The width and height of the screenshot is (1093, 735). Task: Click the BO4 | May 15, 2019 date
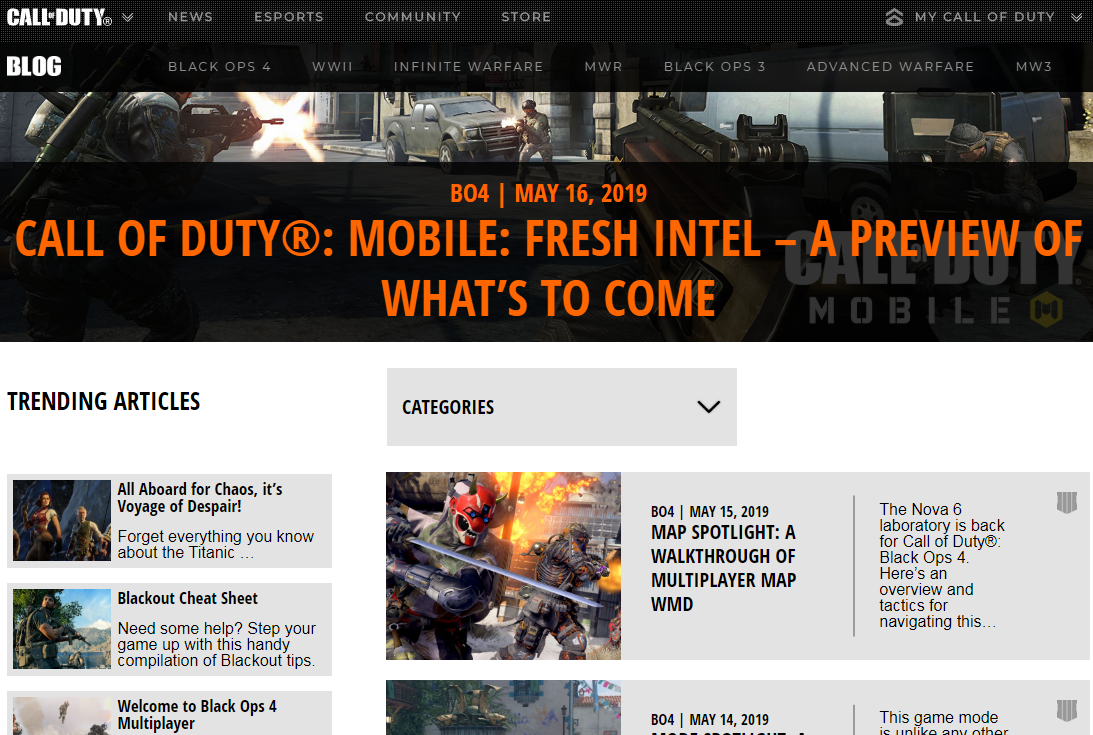click(710, 511)
